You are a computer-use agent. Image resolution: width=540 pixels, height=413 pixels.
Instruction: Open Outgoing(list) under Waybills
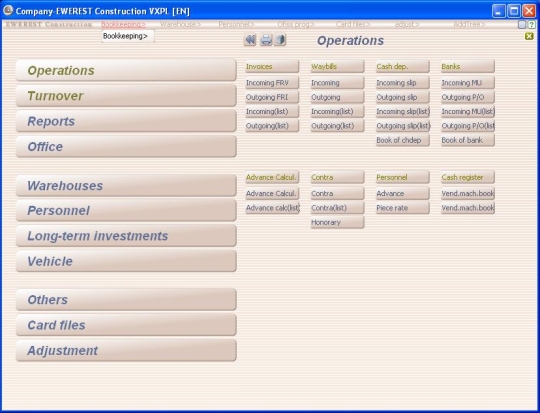337,126
